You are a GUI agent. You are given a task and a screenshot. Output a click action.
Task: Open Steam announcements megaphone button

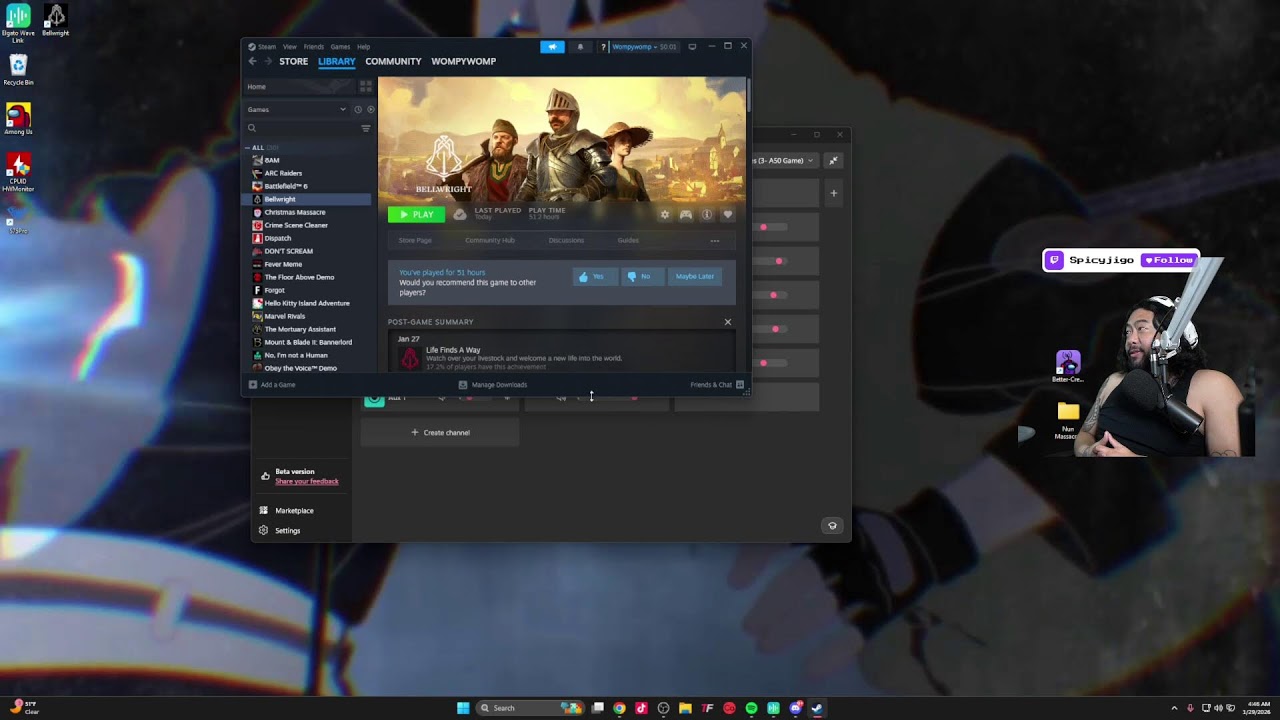coord(552,47)
